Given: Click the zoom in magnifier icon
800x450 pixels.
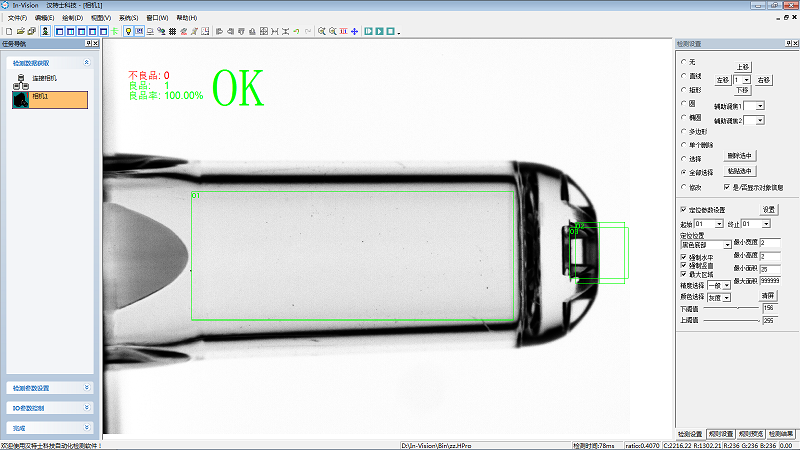Looking at the screenshot, I should coord(321,31).
